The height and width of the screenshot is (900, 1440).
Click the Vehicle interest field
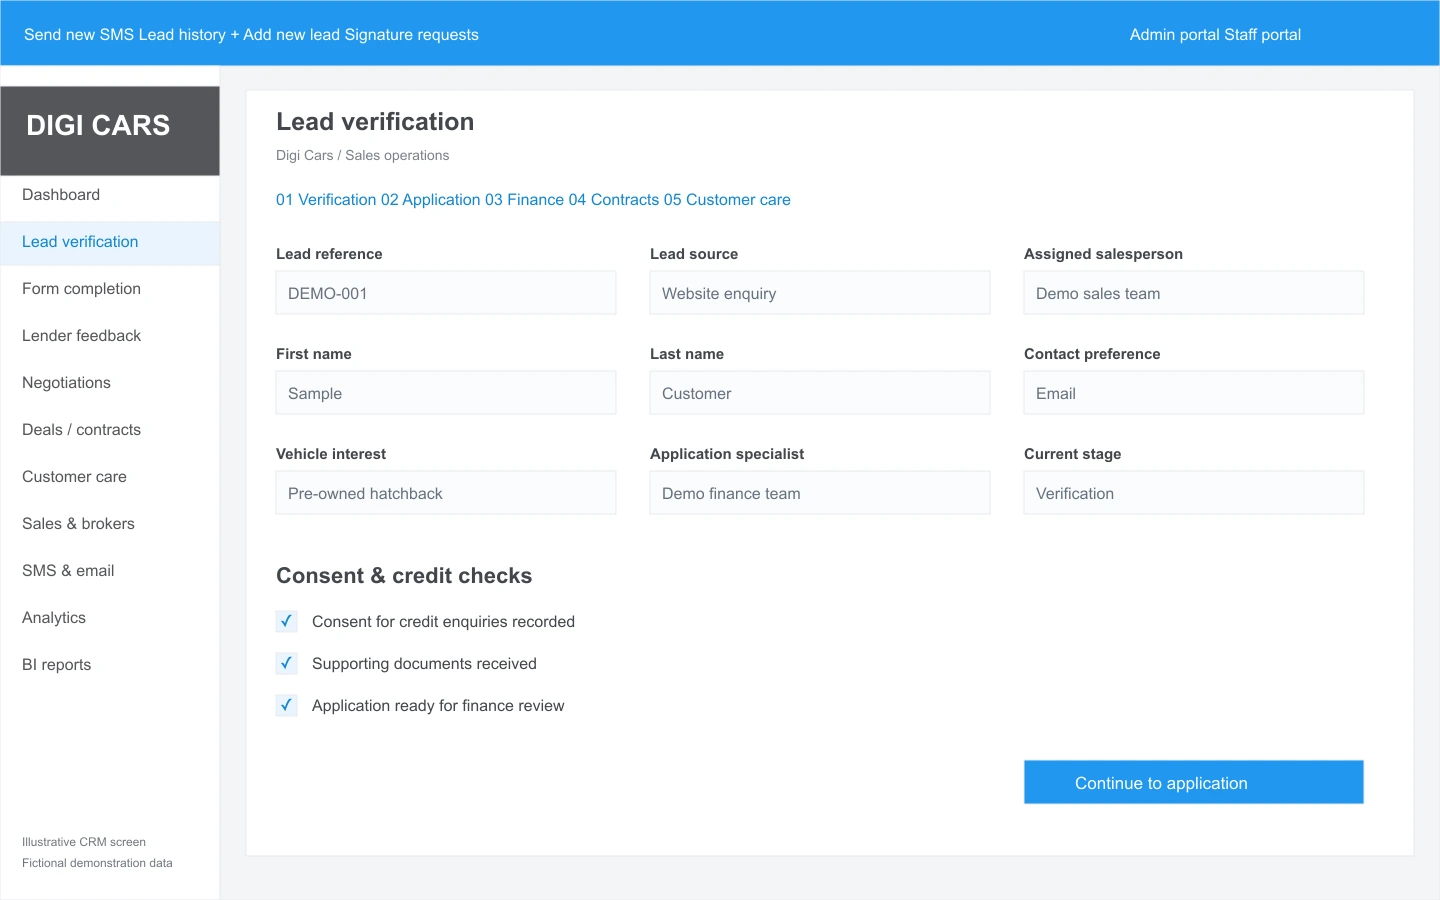click(446, 493)
